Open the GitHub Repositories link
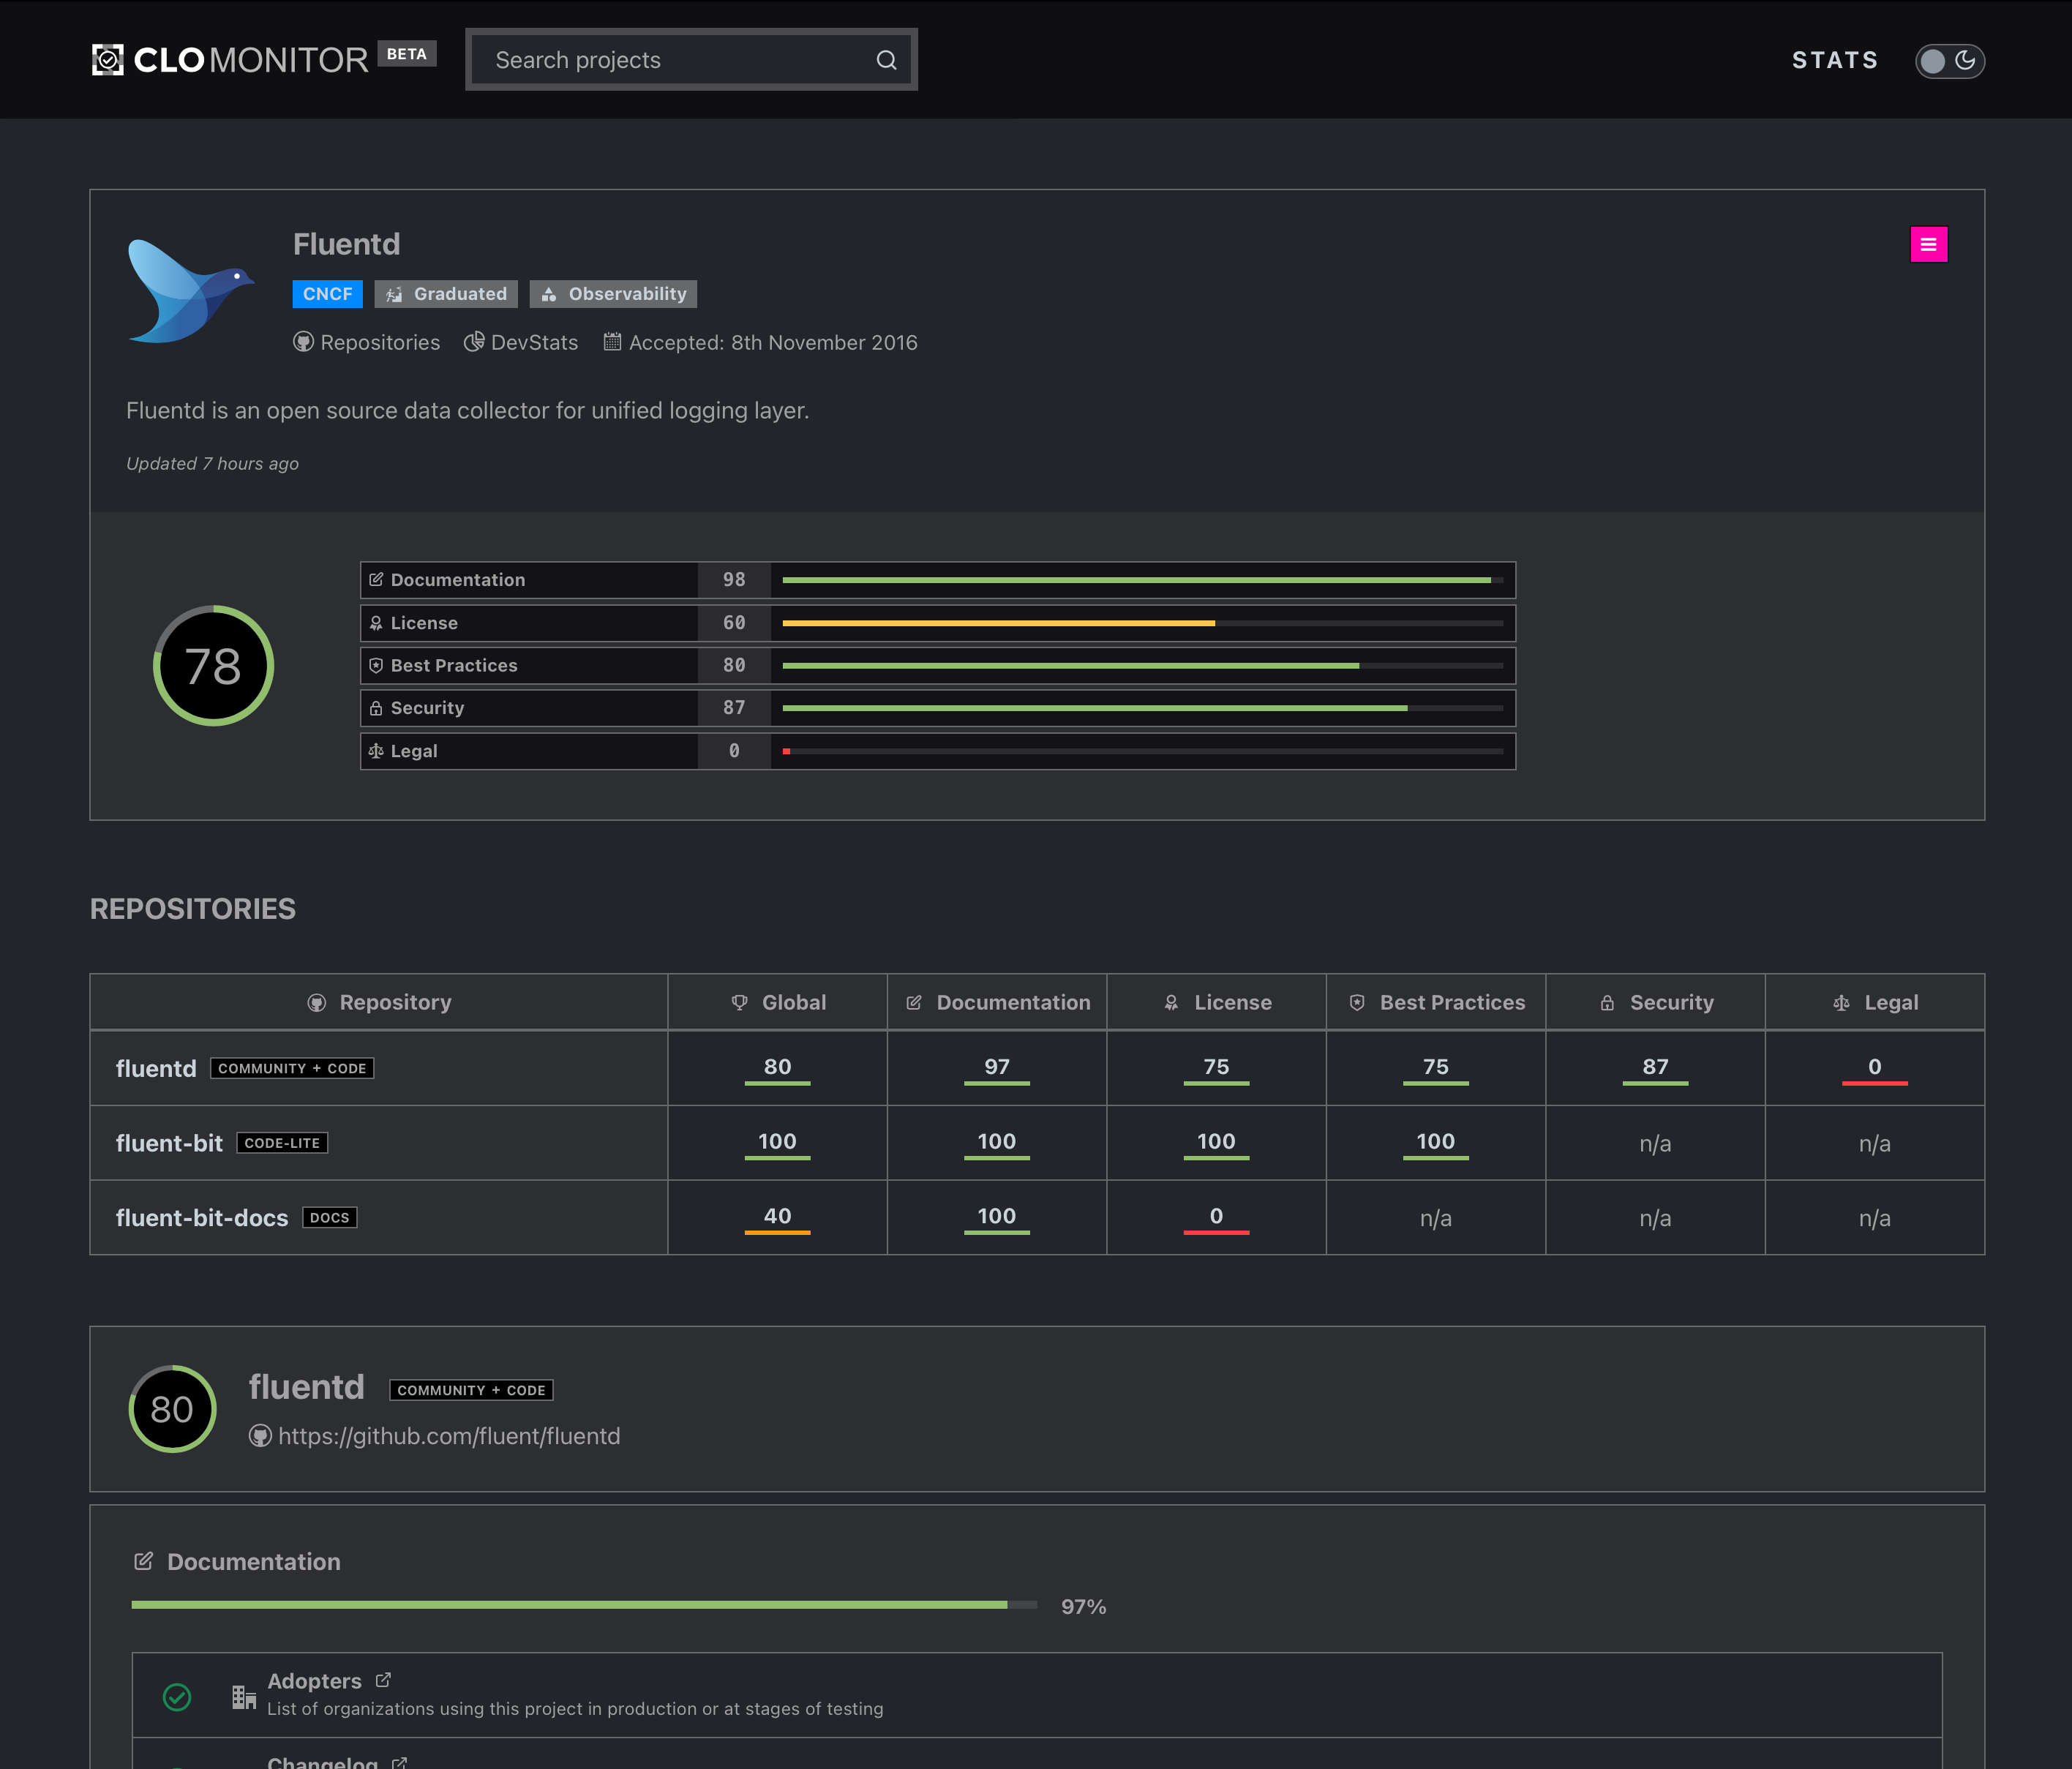The image size is (2072, 1769). coord(367,342)
